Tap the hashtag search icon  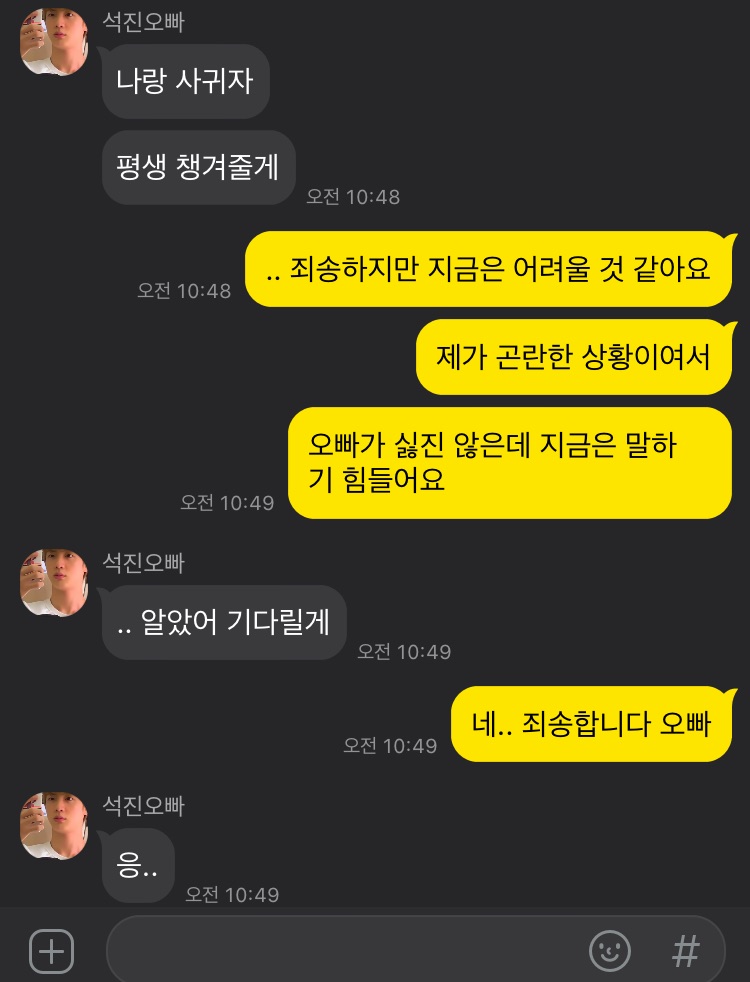pos(685,951)
